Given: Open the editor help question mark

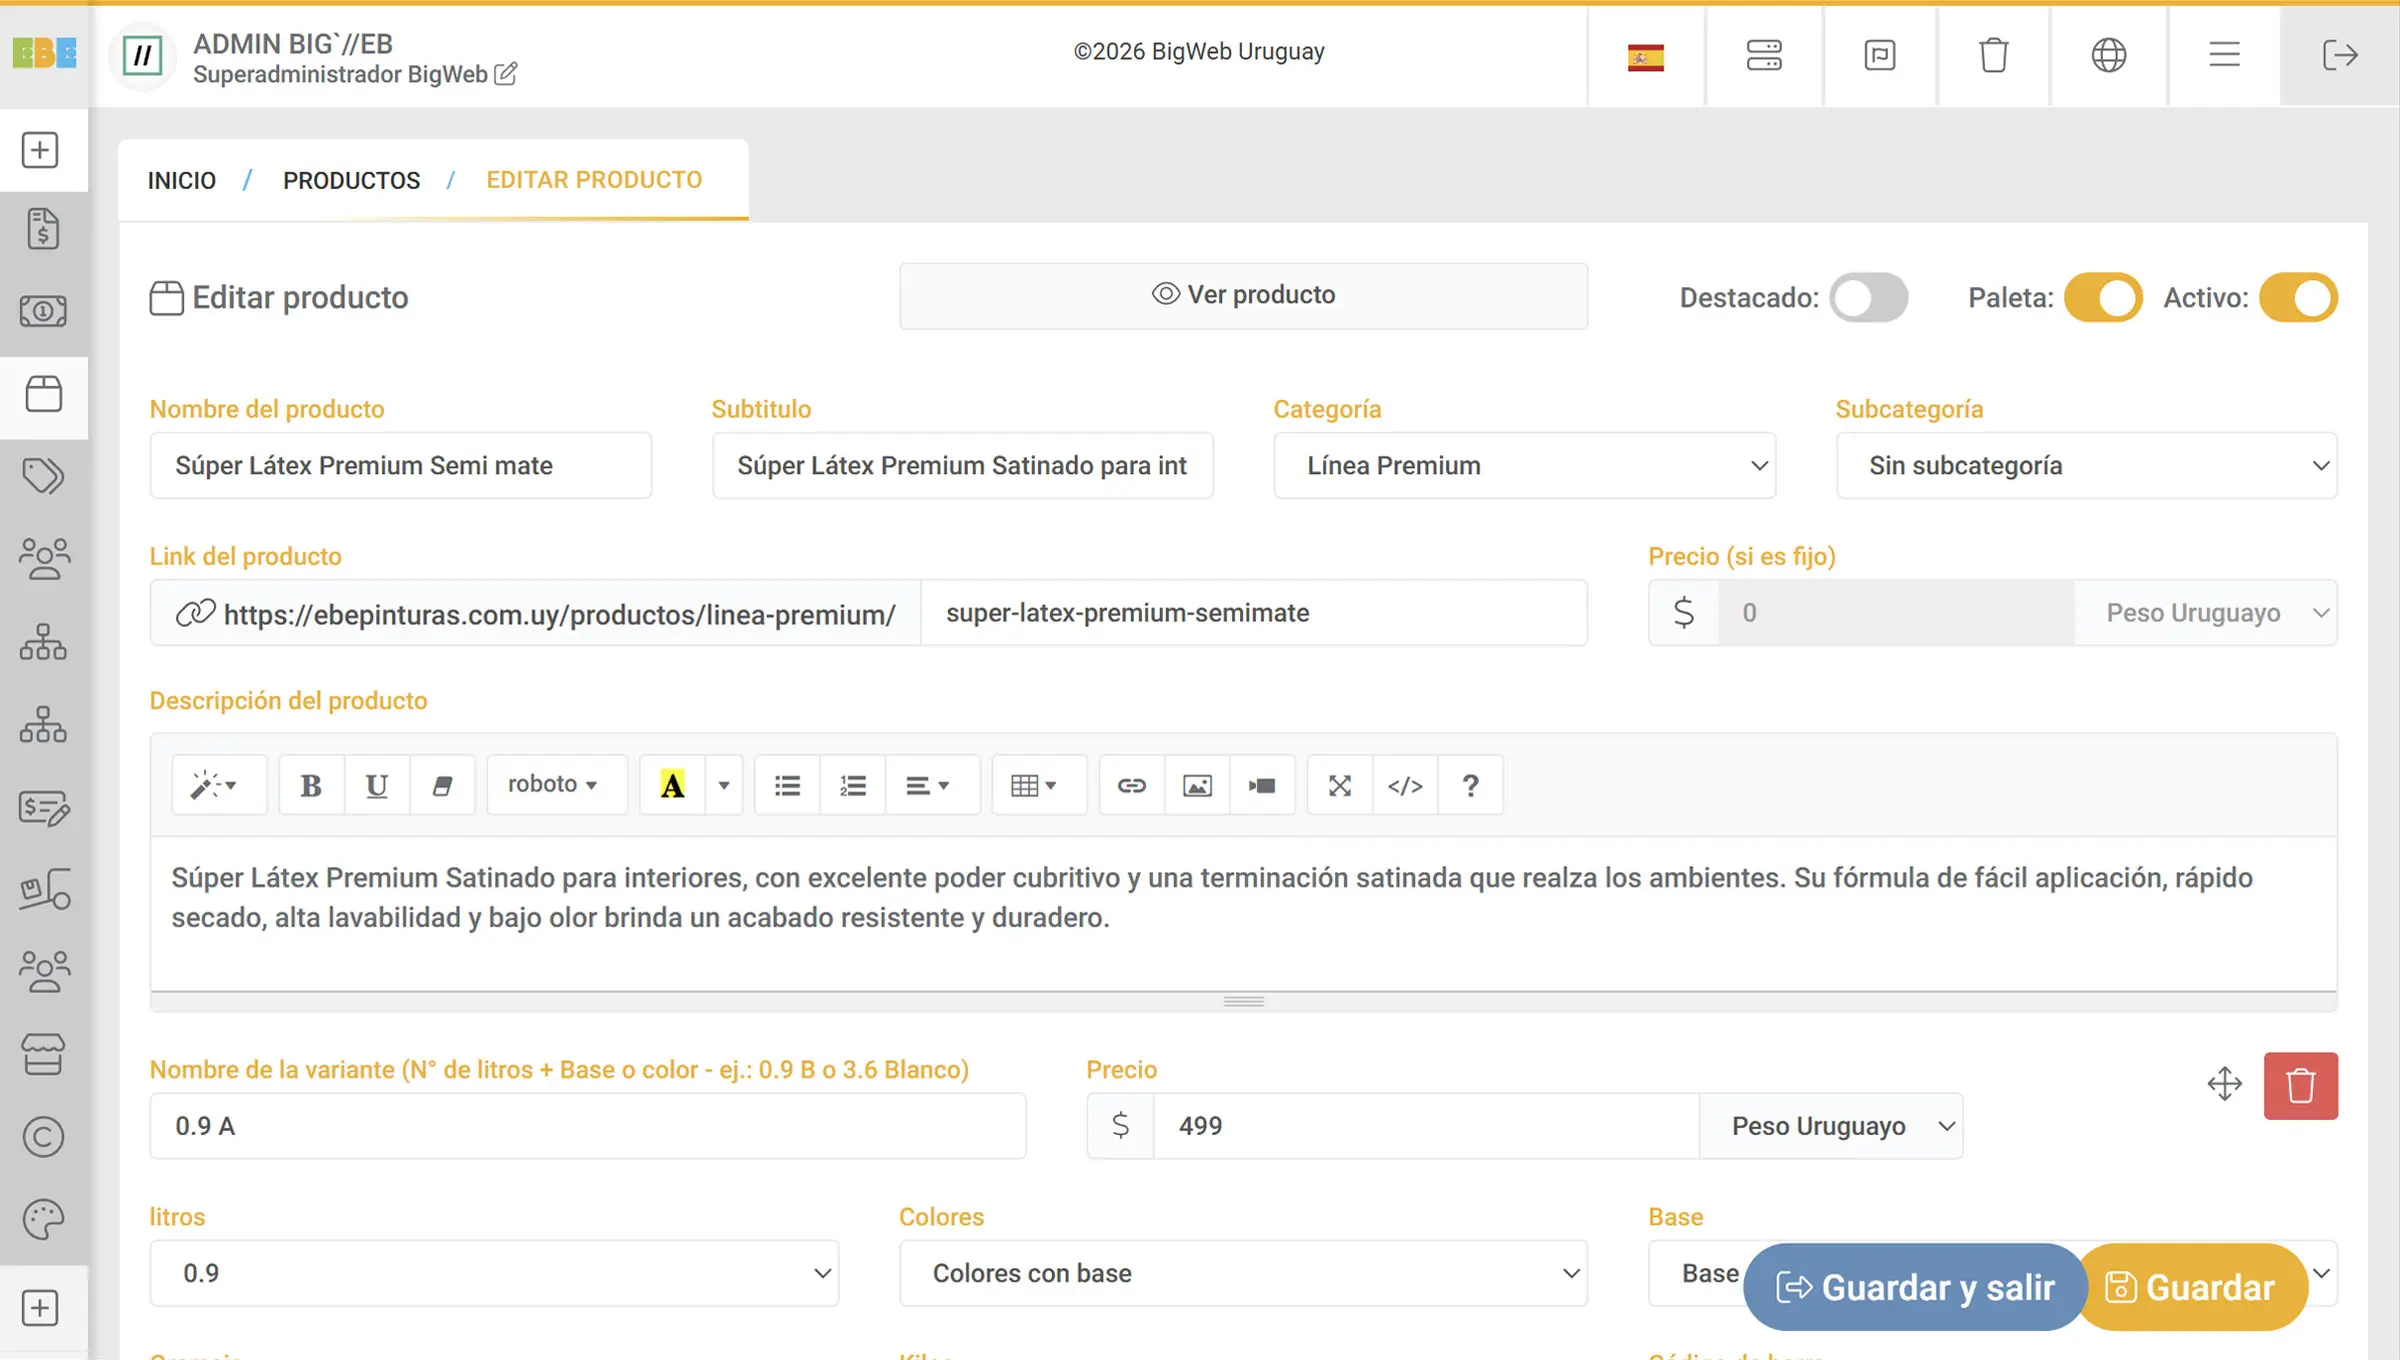Looking at the screenshot, I should (x=1470, y=786).
